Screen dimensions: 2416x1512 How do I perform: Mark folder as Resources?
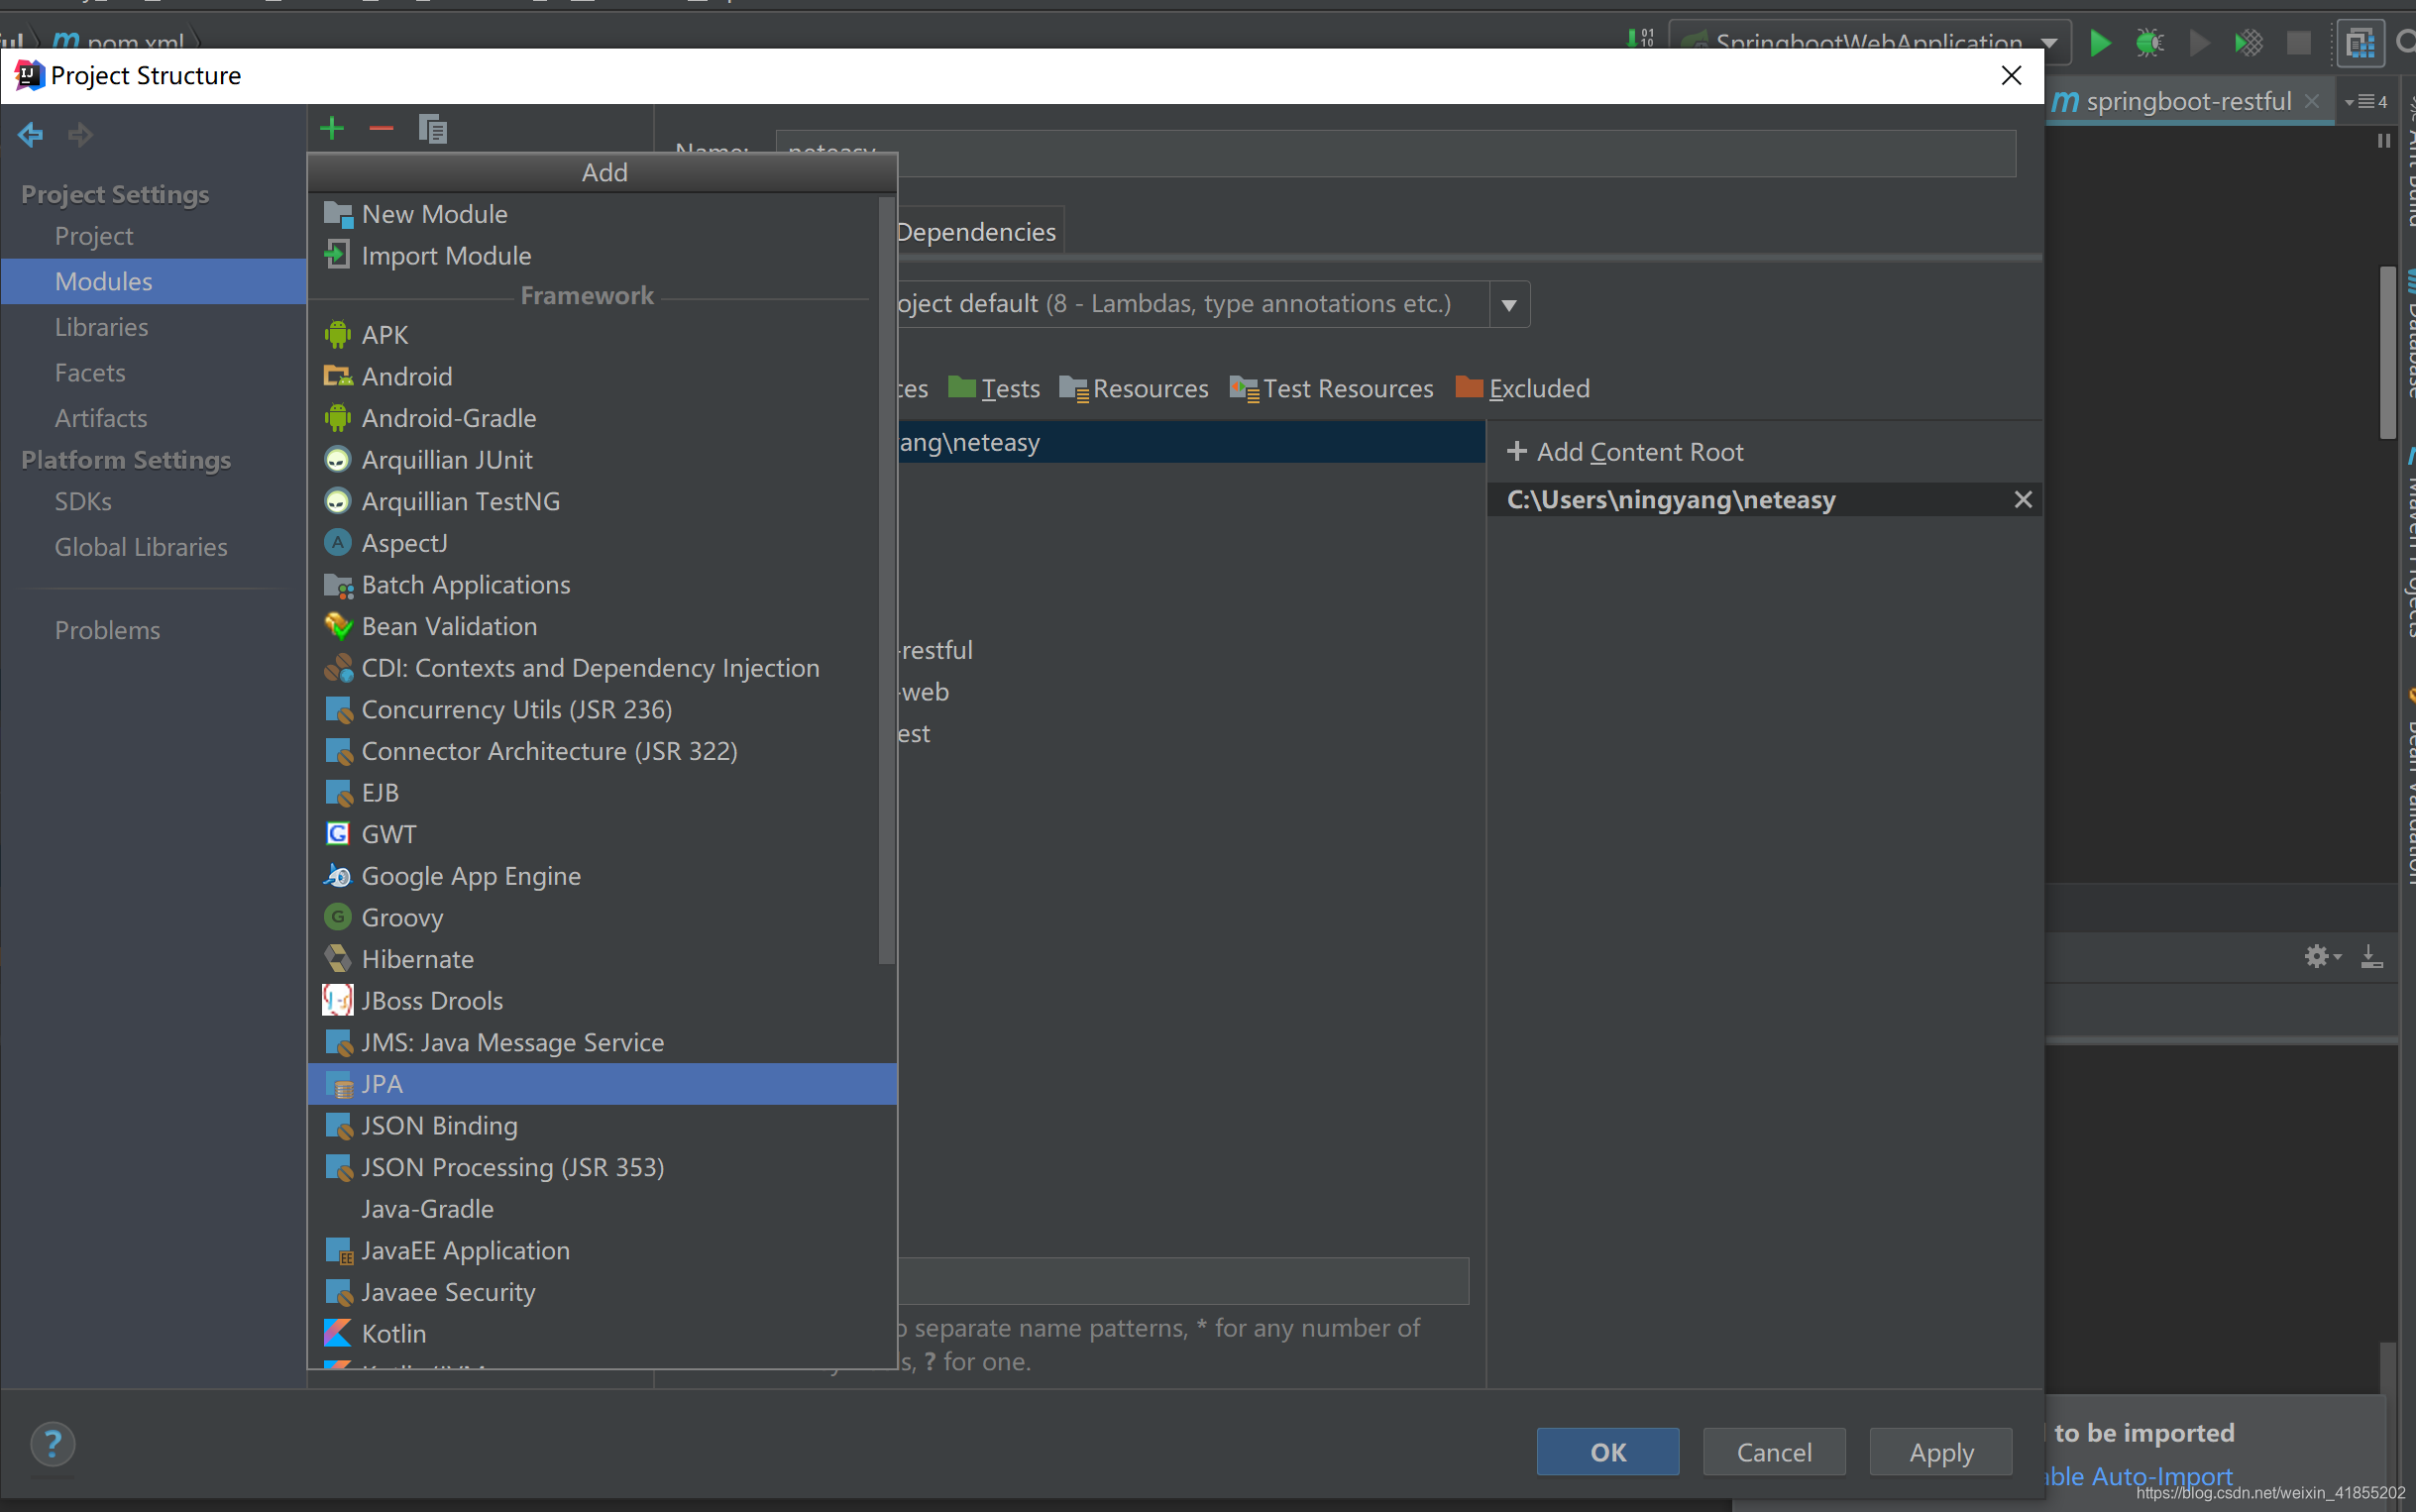coord(1133,388)
